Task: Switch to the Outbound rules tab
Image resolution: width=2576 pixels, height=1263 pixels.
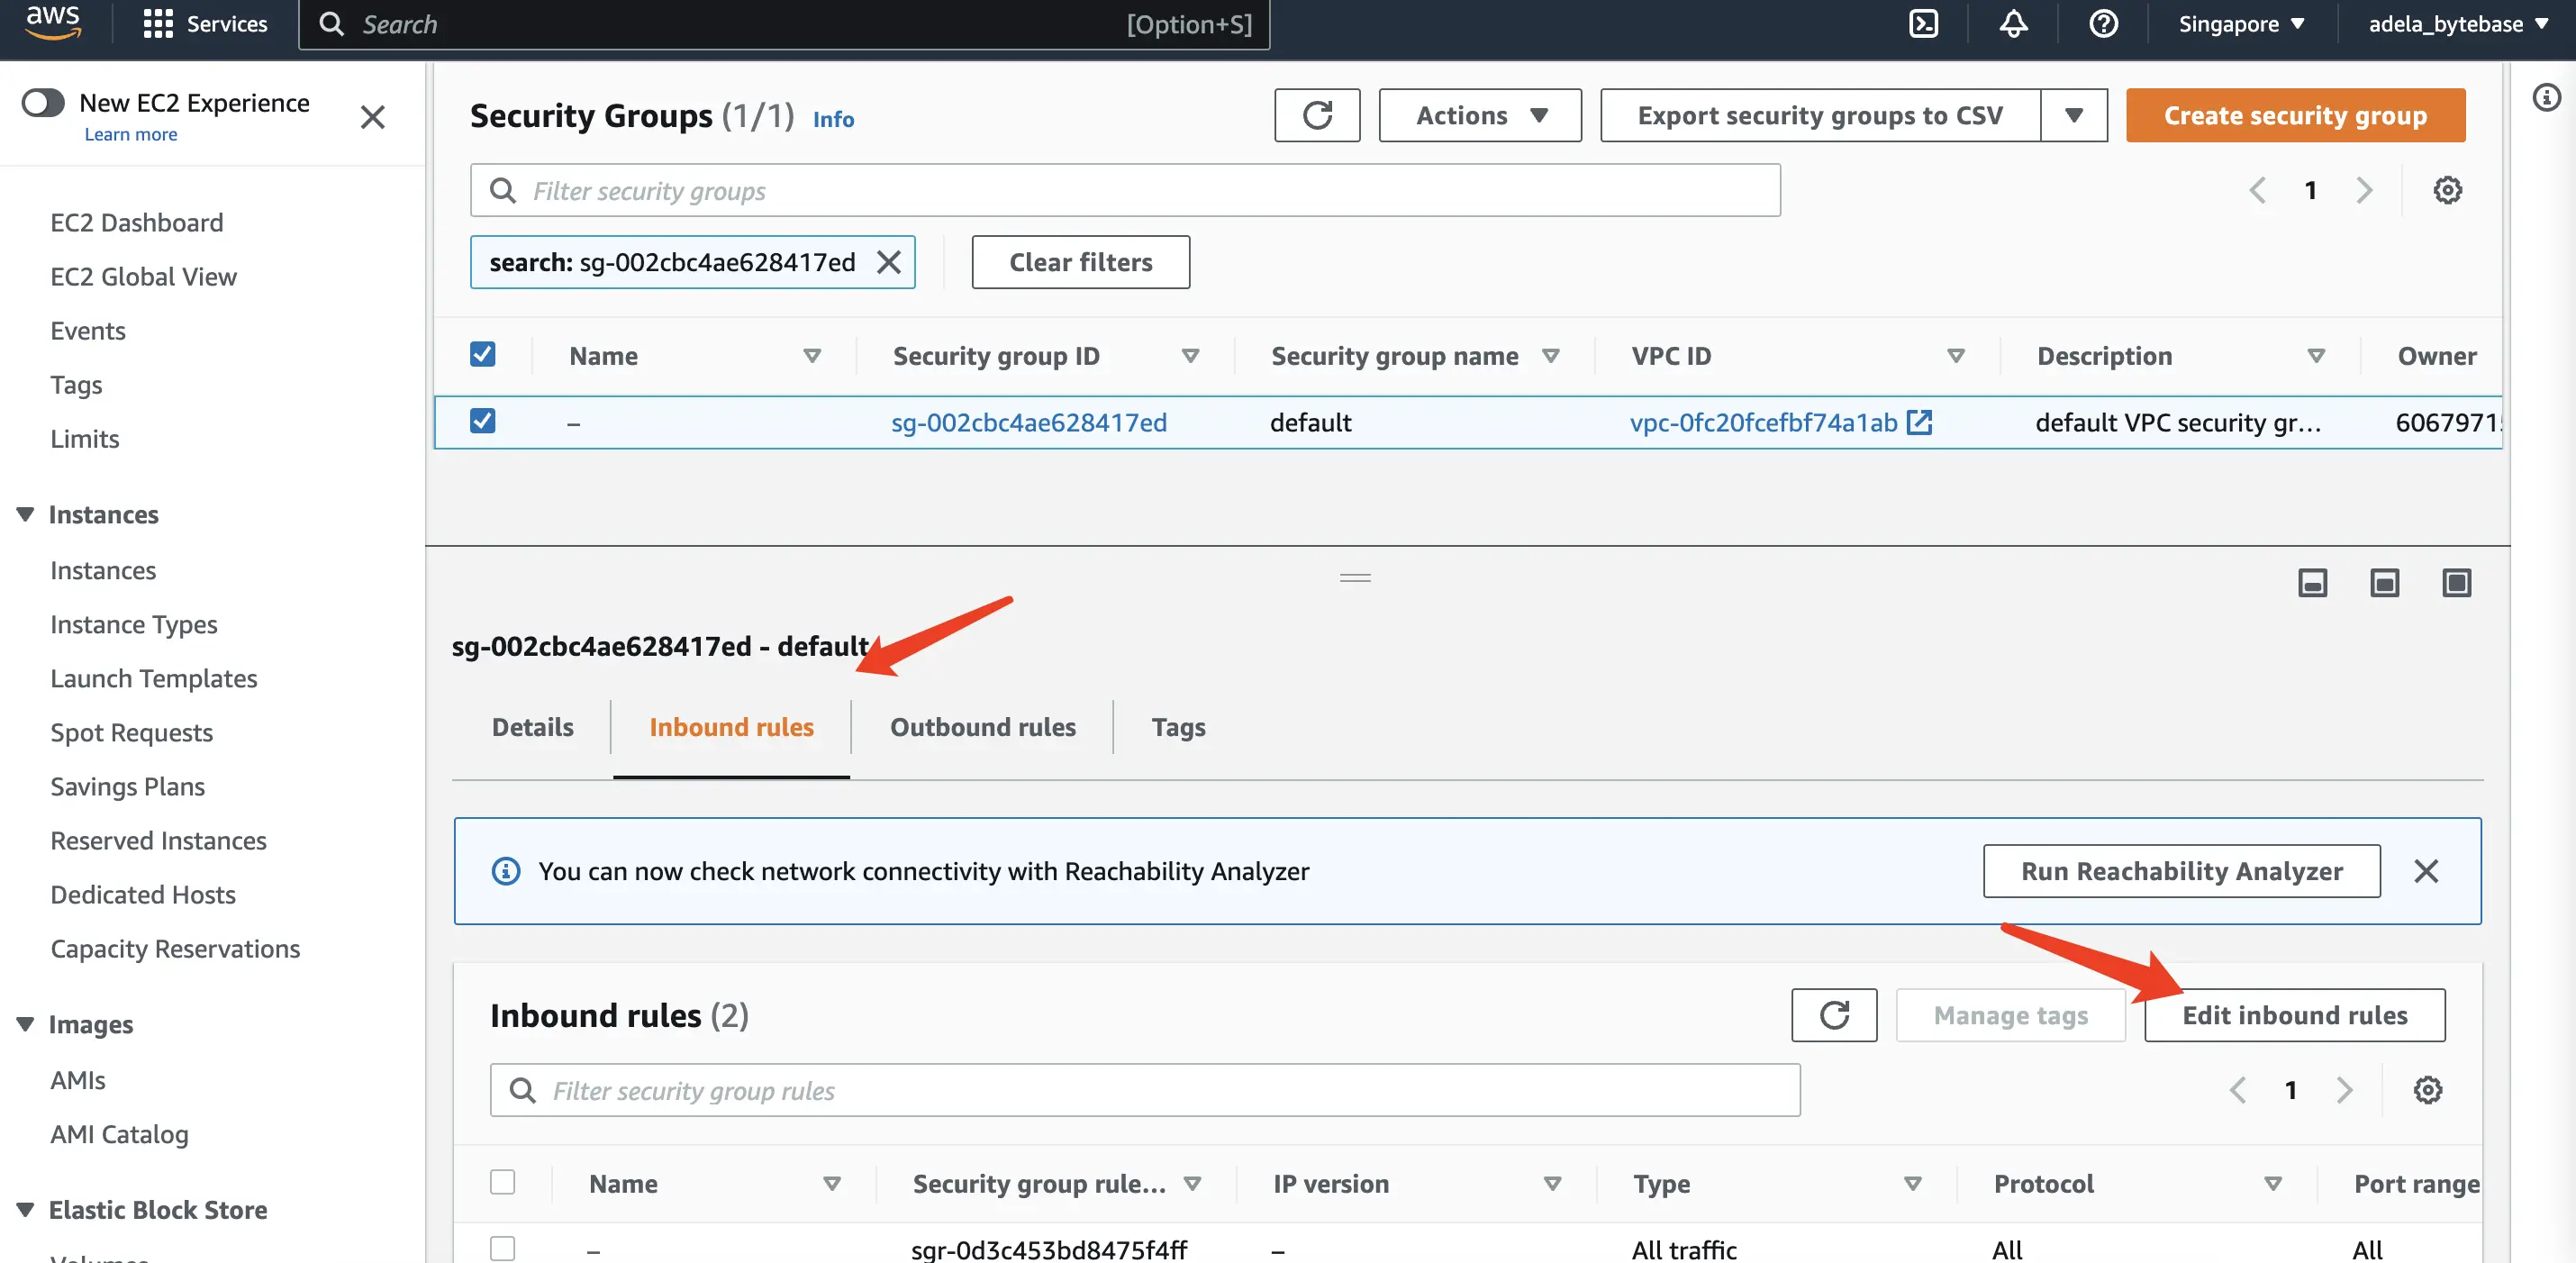Action: pyautogui.click(x=982, y=727)
